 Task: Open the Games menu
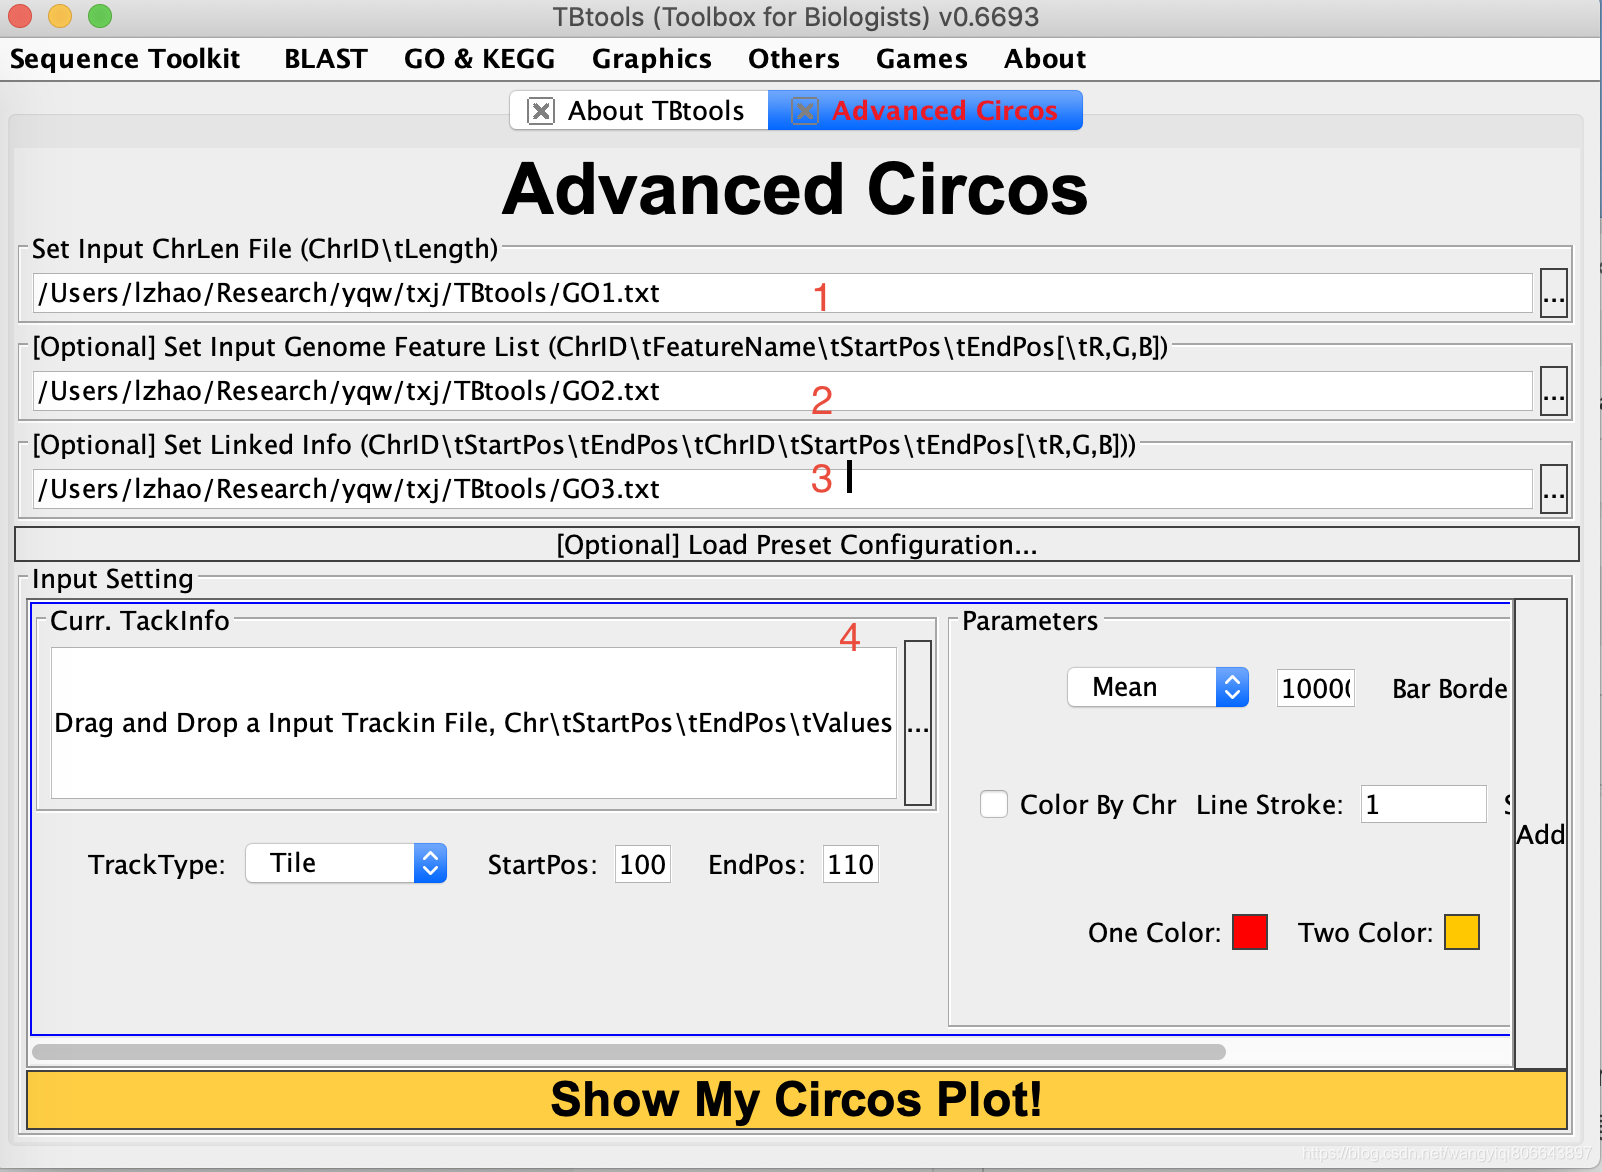(x=920, y=58)
